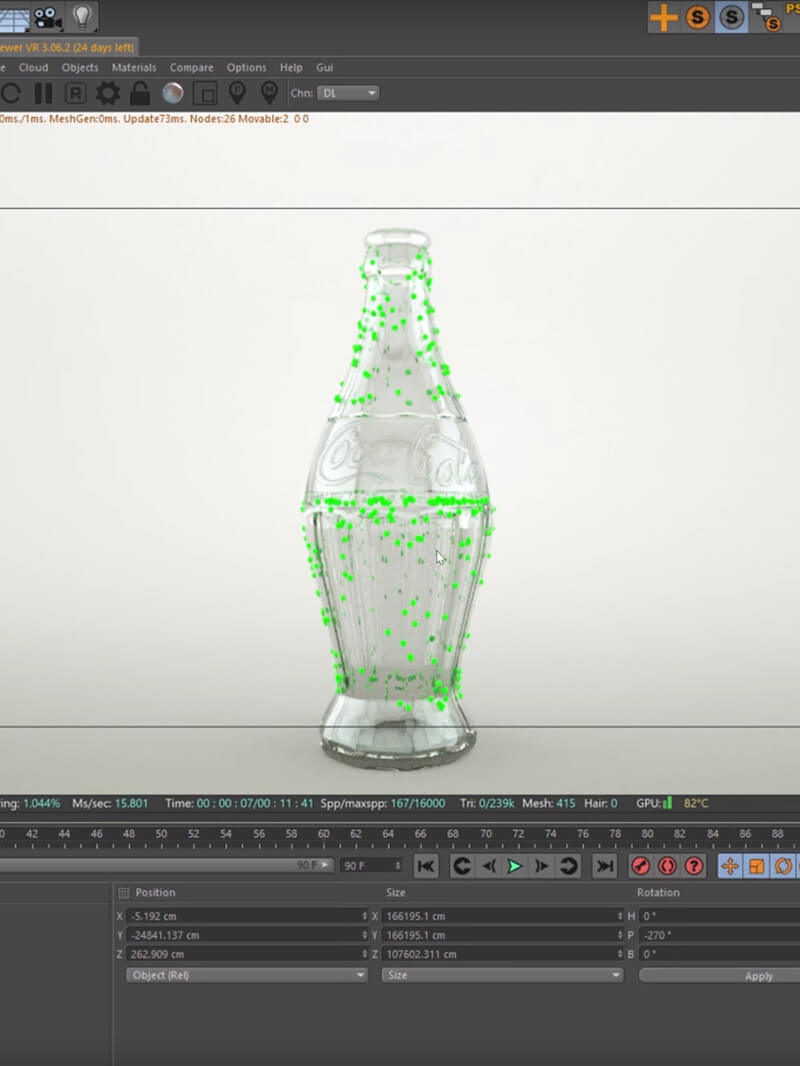Go to next key with curved arrow
The height and width of the screenshot is (1066, 800).
click(x=568, y=866)
